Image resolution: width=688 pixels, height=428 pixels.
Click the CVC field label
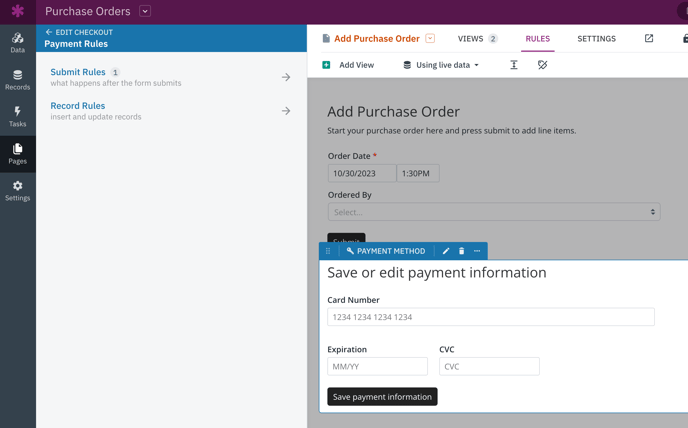pyautogui.click(x=447, y=349)
